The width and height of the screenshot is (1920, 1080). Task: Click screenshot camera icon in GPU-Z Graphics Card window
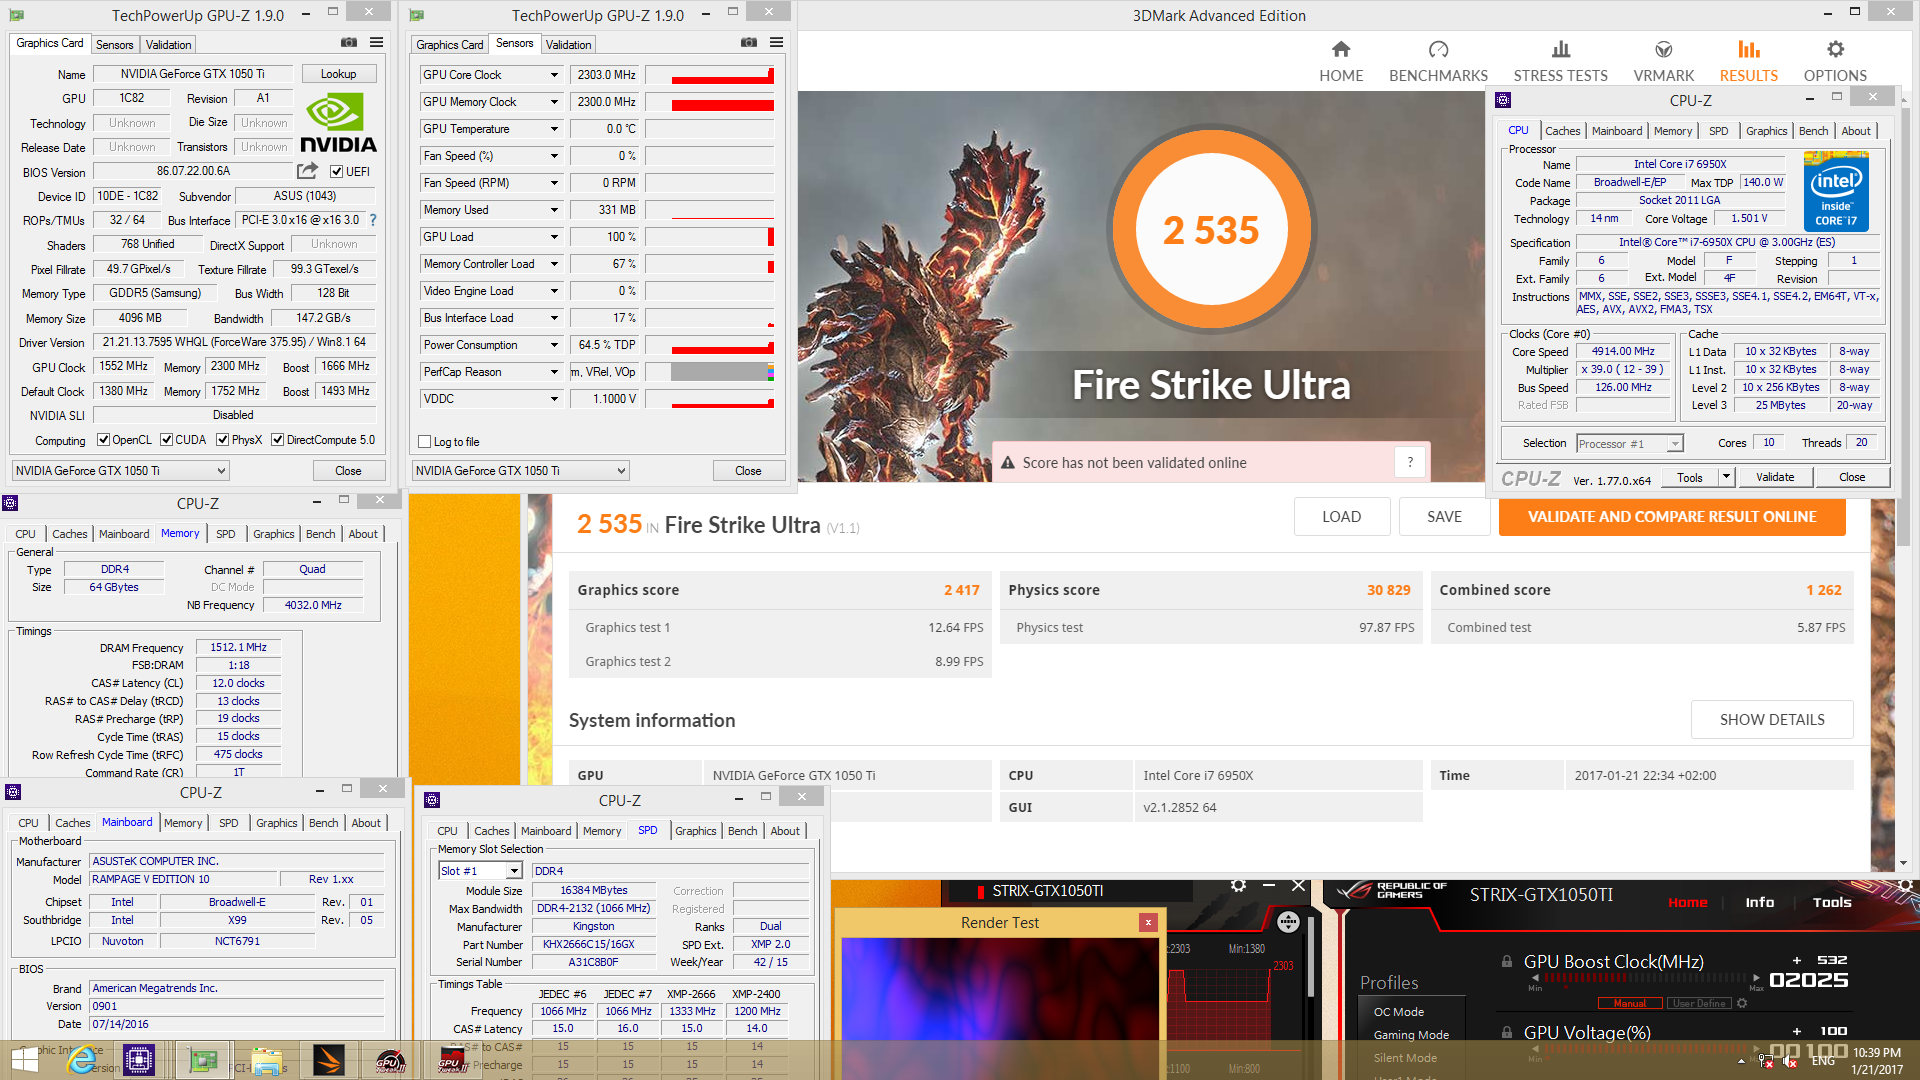pyautogui.click(x=349, y=43)
